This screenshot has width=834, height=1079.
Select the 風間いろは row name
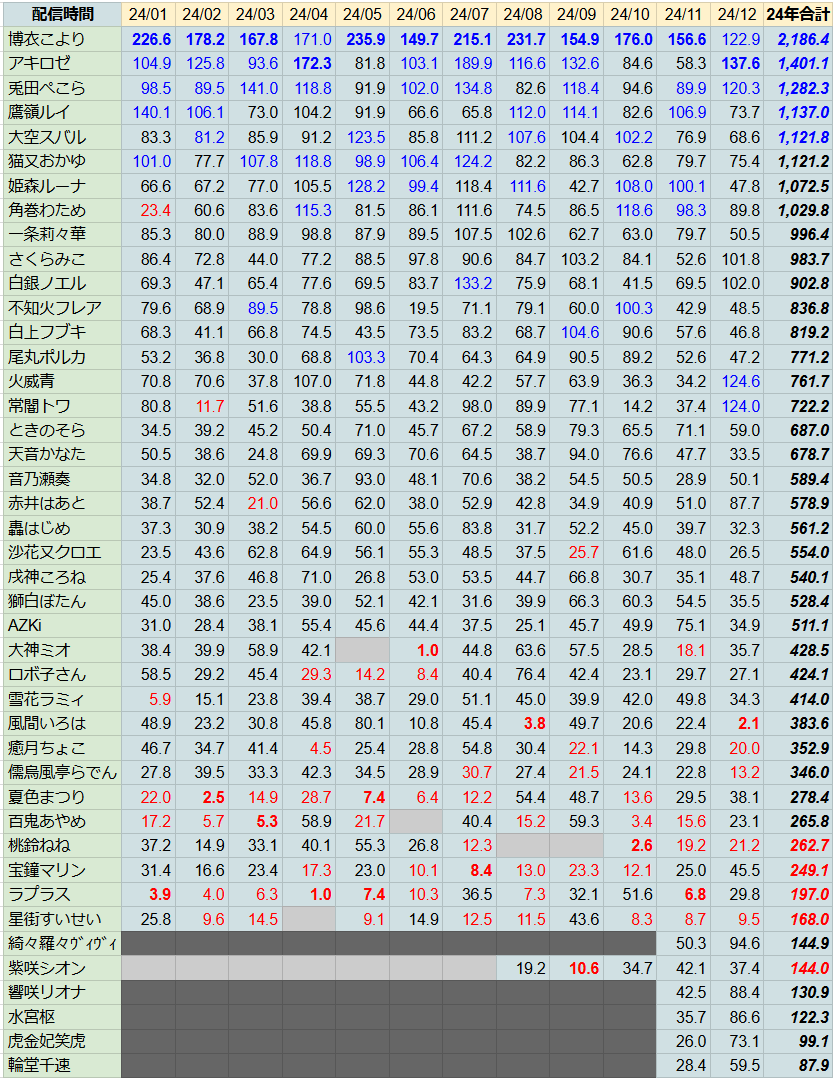coord(63,723)
